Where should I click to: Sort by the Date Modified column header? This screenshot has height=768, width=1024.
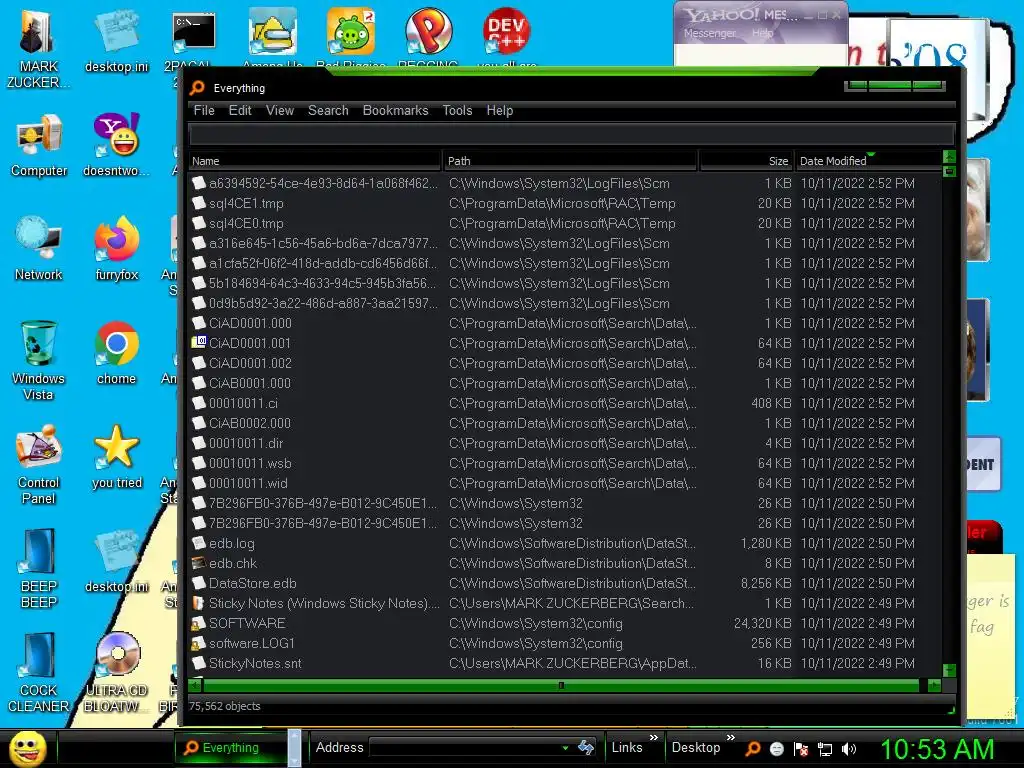tap(869, 161)
